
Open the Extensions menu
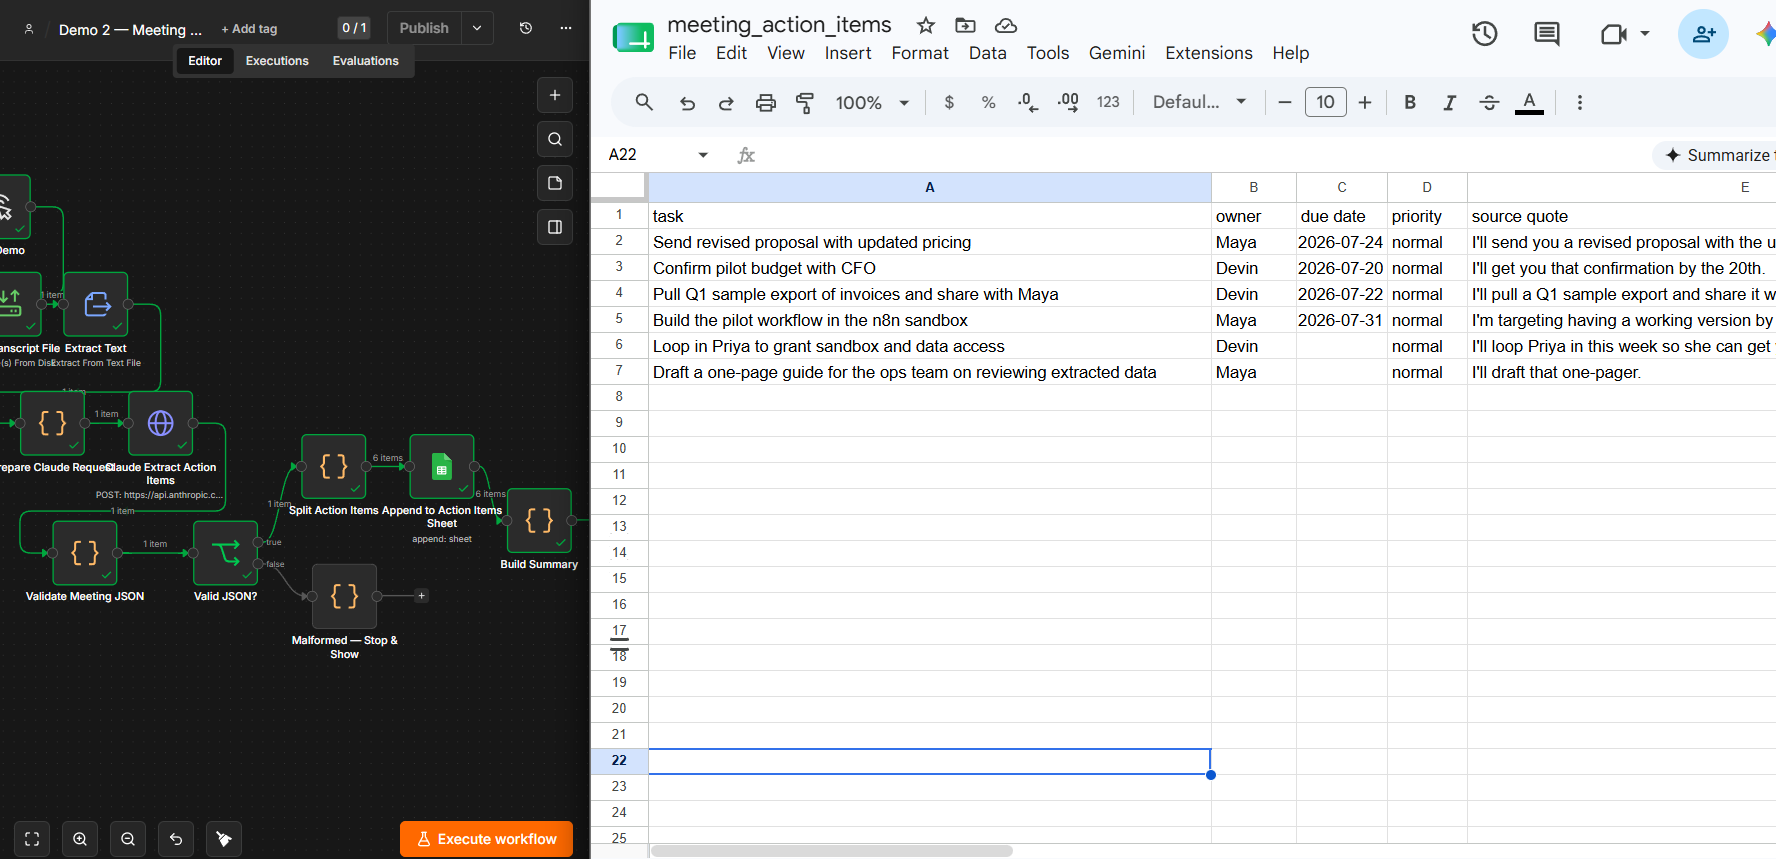[x=1208, y=53]
